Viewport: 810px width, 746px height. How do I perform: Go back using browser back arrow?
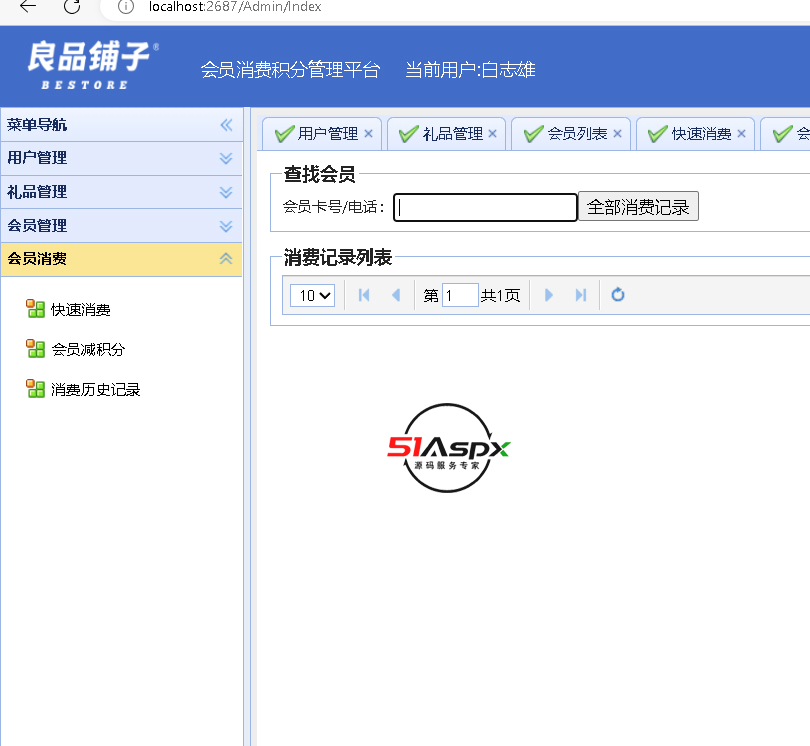click(28, 7)
